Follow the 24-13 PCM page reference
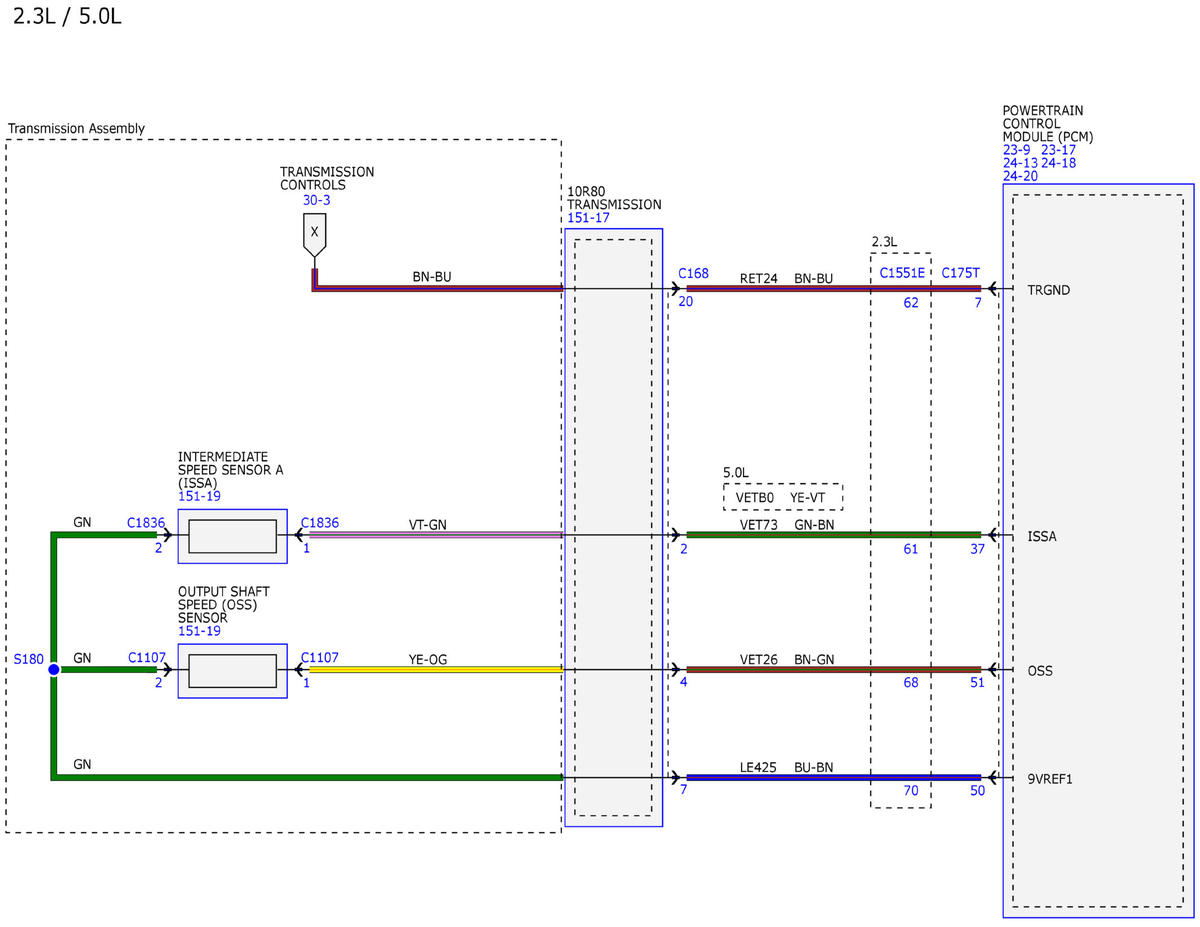The height and width of the screenshot is (927, 1200). coord(1020,163)
